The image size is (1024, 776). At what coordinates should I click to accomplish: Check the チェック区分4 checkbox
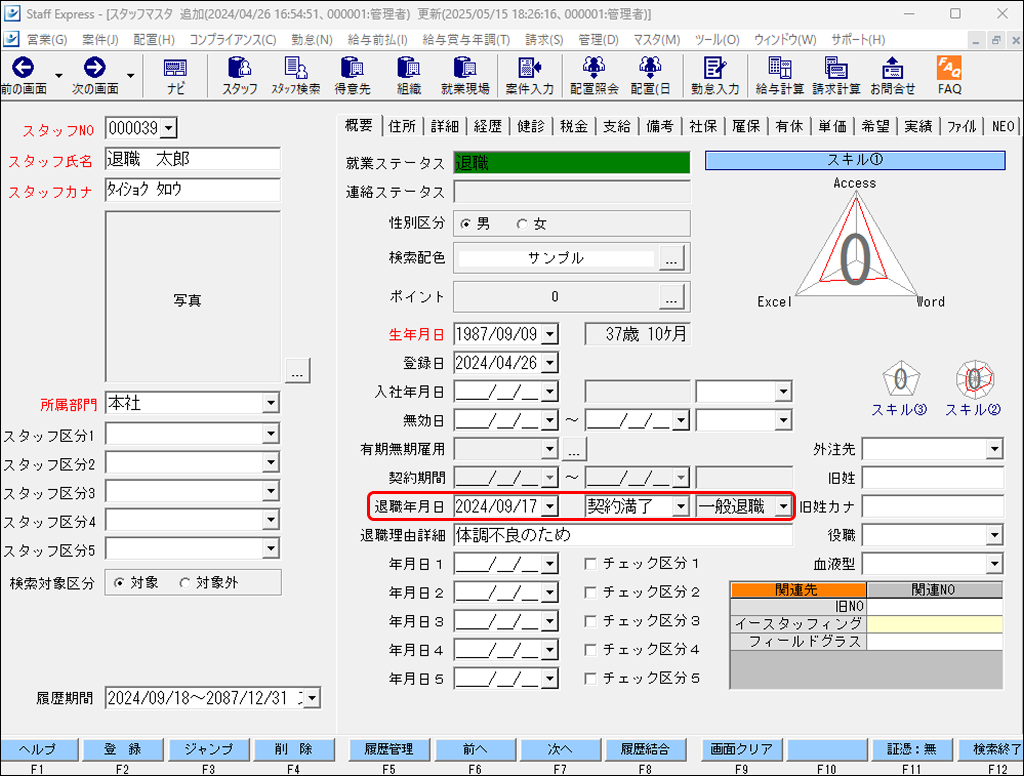[590, 650]
